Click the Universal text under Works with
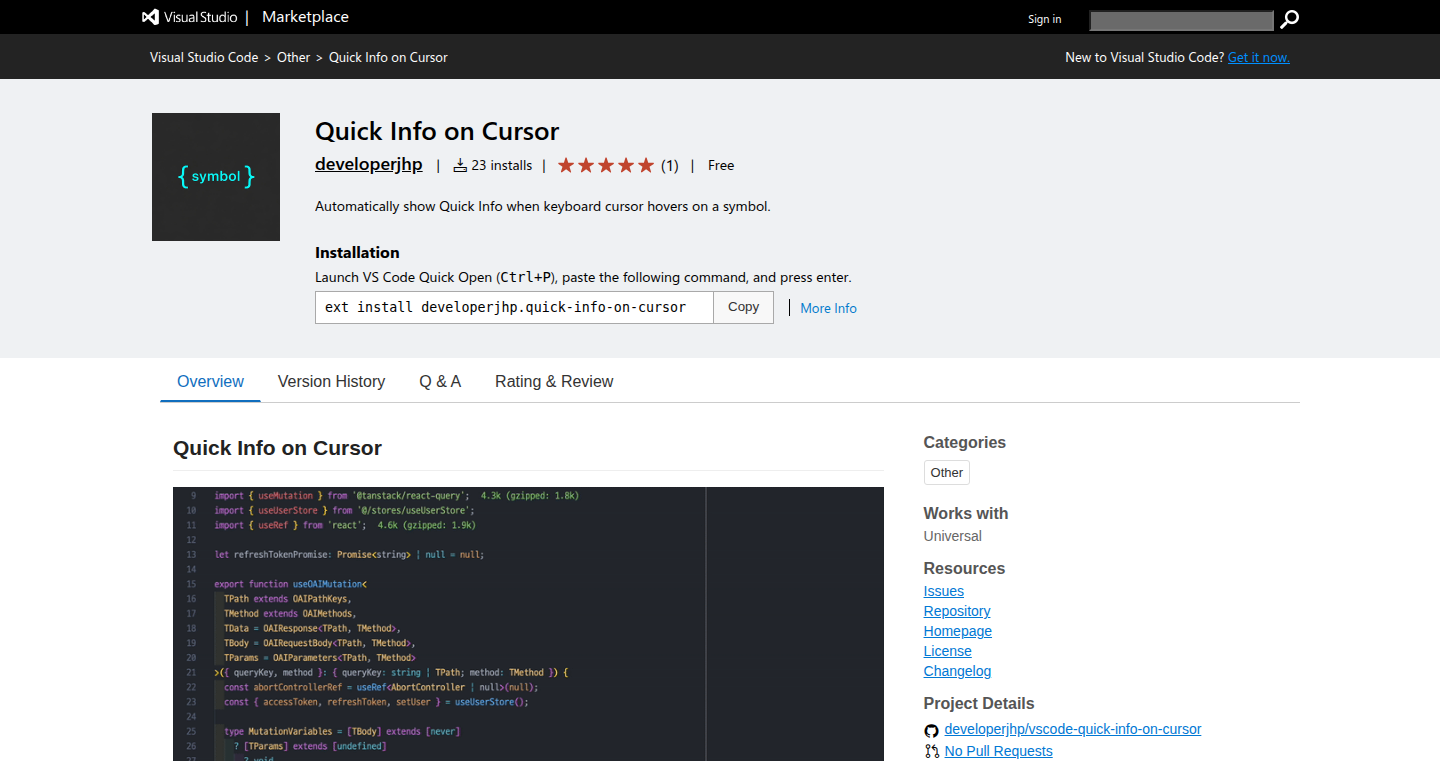Screen dimensions: 1440x761 coord(953,536)
